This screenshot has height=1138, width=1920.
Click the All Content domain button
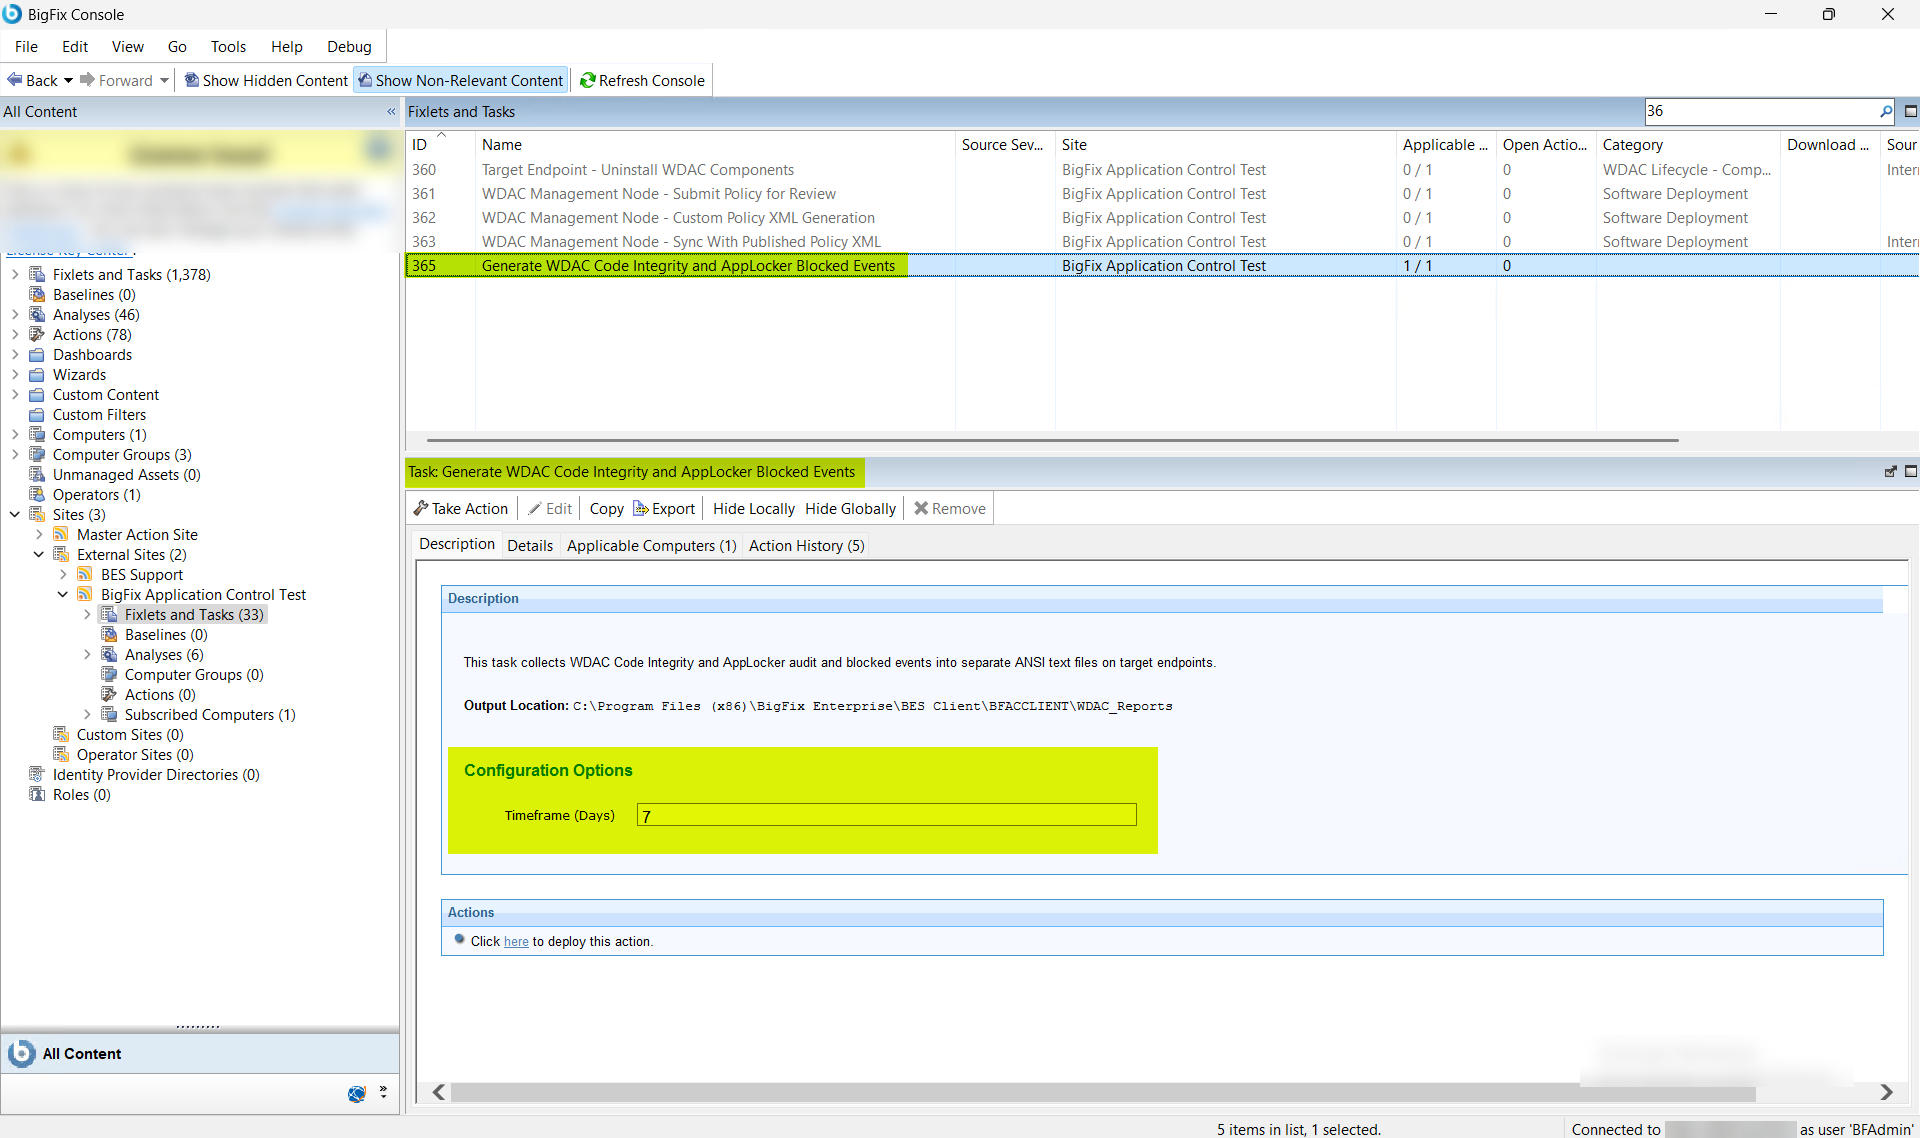point(200,1053)
